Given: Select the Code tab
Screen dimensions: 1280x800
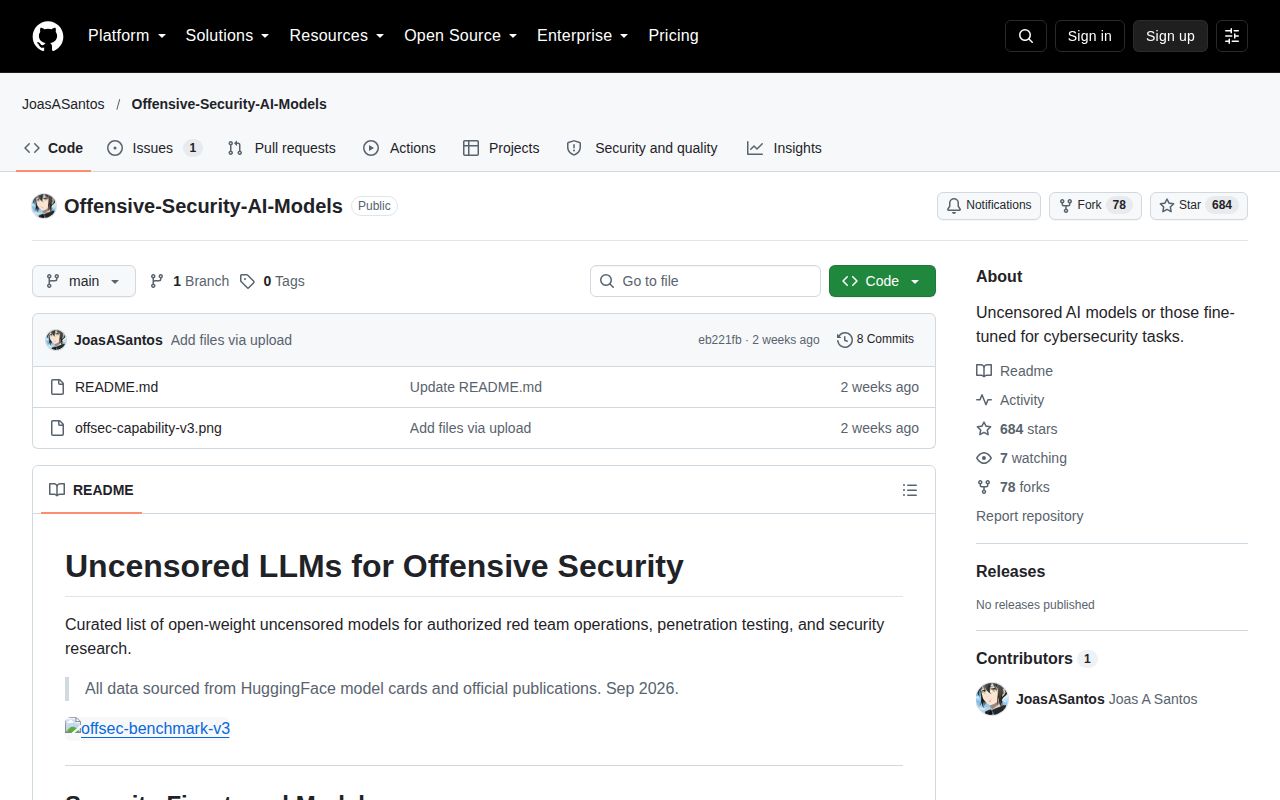Looking at the screenshot, I should [x=54, y=148].
